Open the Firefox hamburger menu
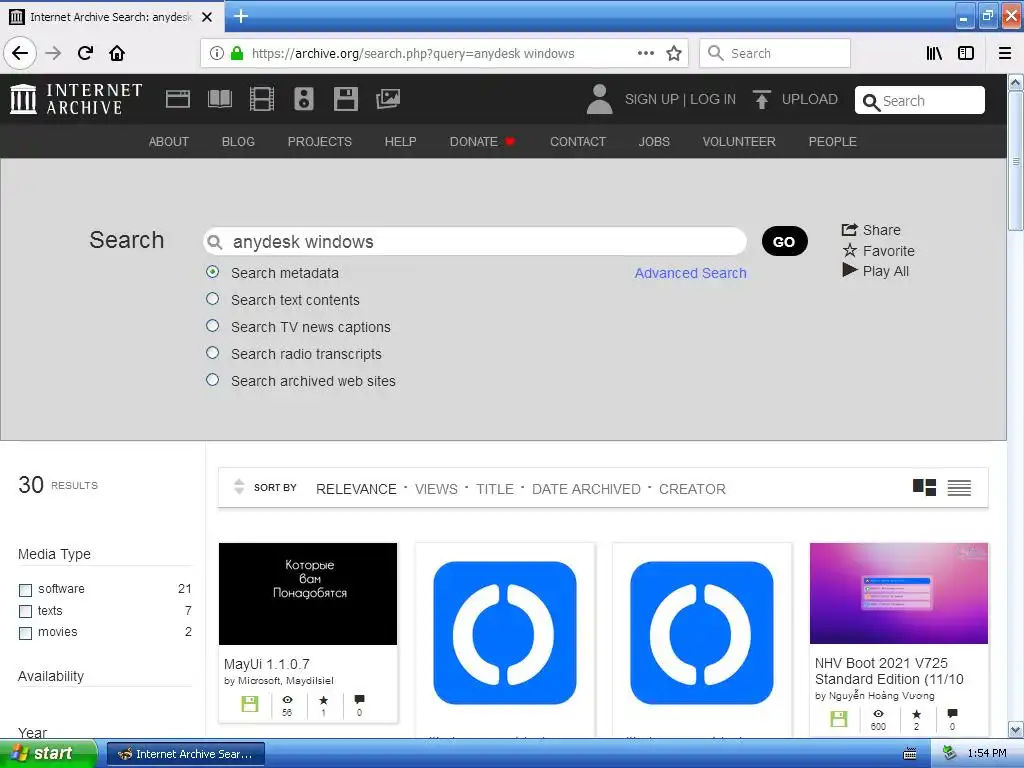The image size is (1024, 768). point(1005,53)
